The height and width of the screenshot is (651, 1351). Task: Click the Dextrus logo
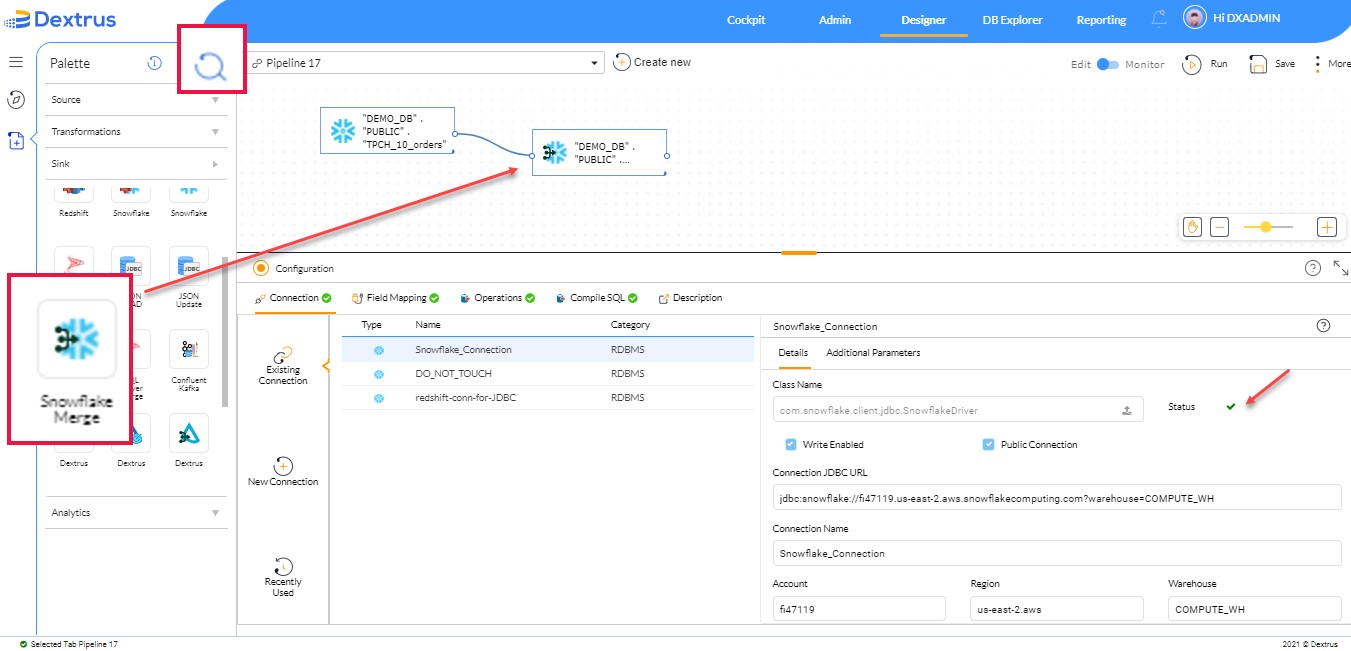(60, 19)
